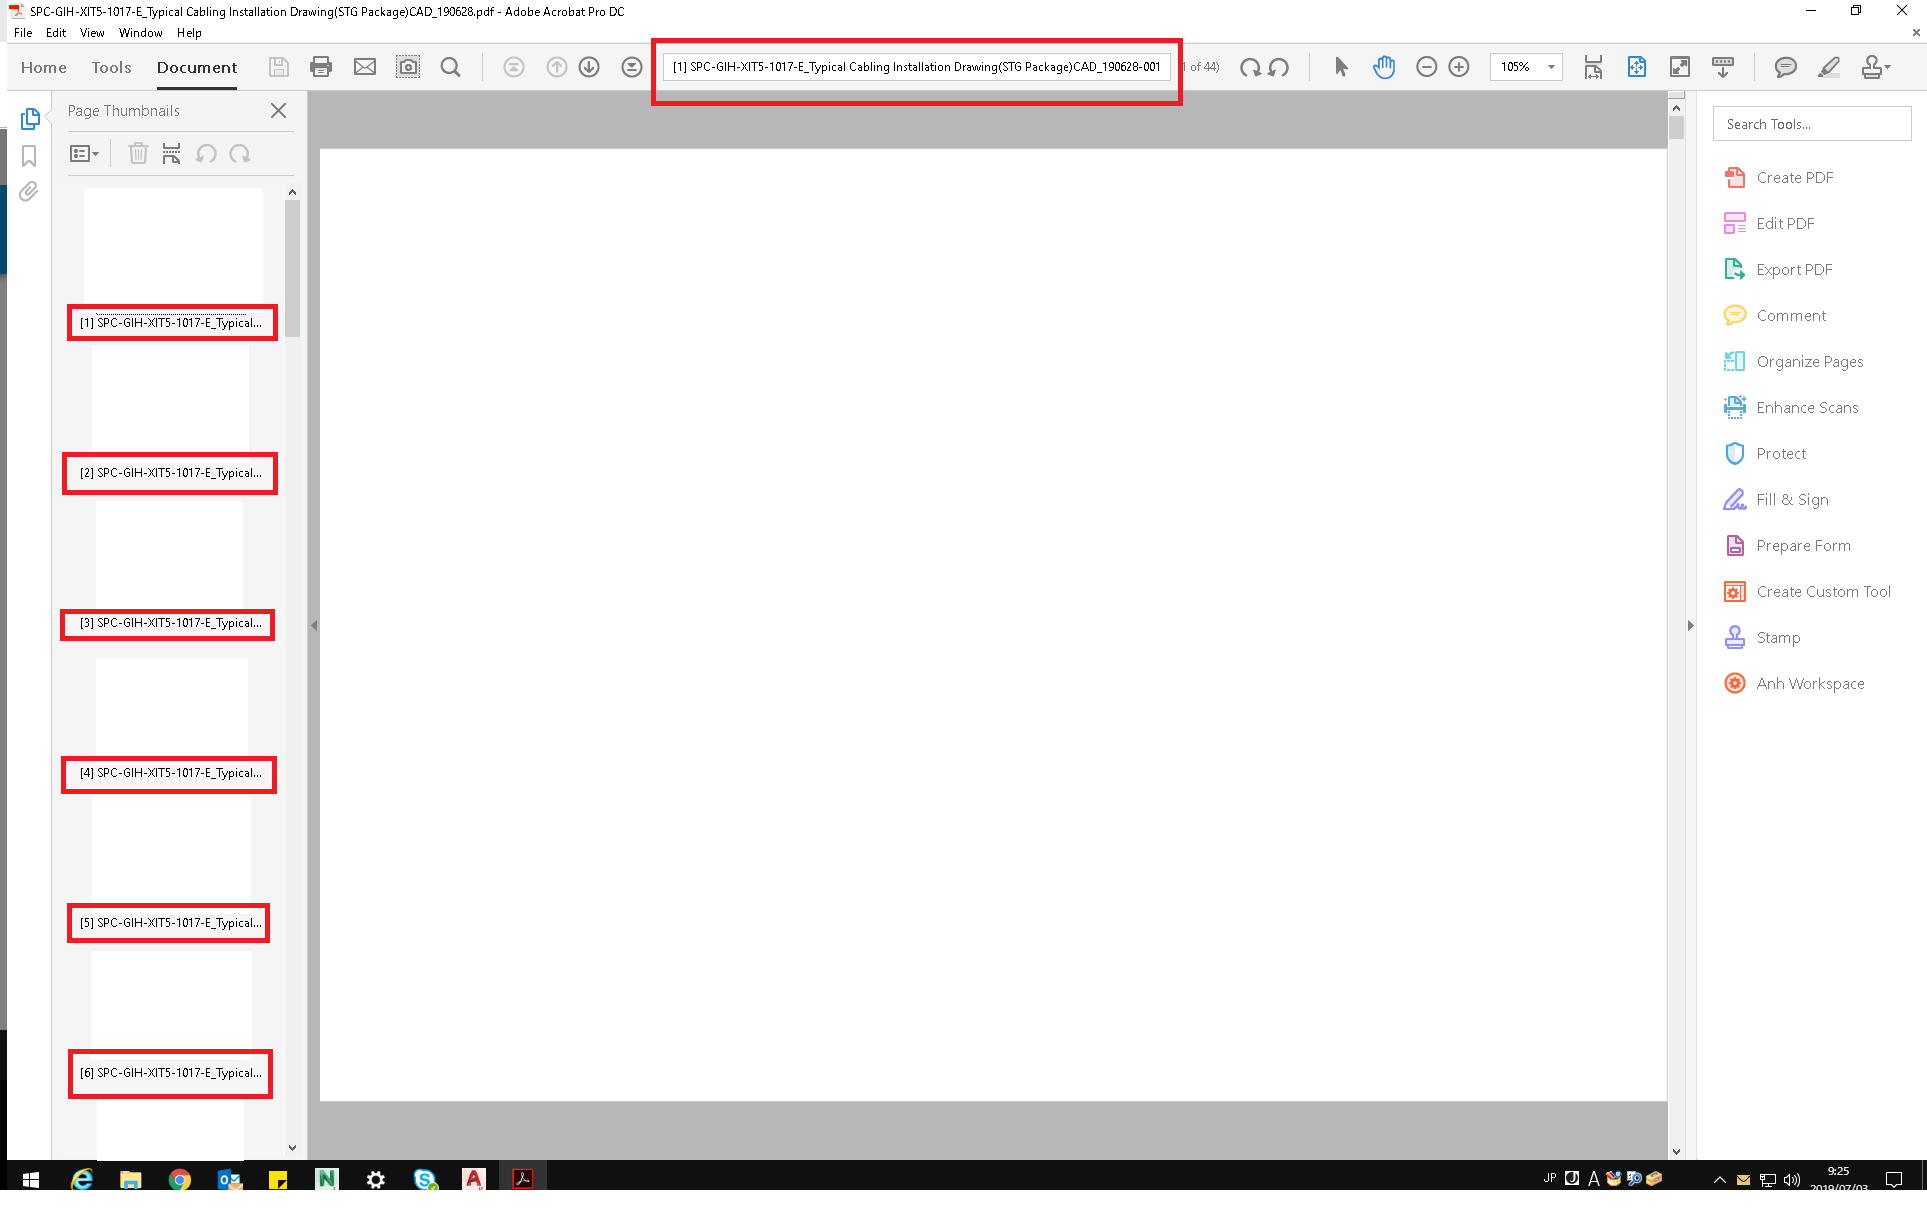Viewport: 1927px width, 1208px height.
Task: Expand the Sign stamp tool dropdown
Action: point(1888,67)
